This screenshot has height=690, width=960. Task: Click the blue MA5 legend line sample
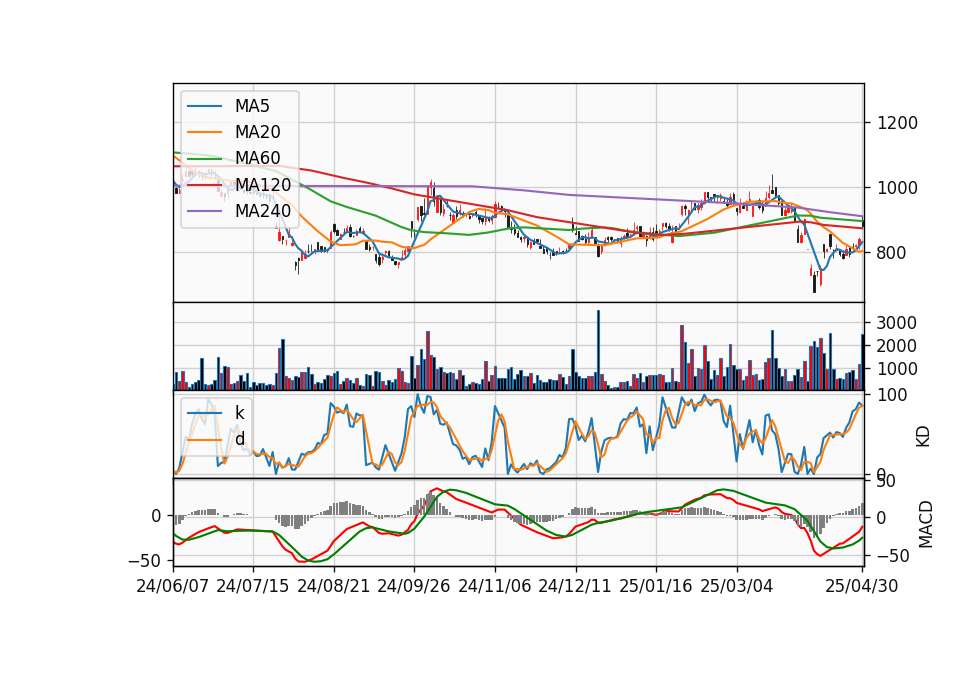point(204,106)
